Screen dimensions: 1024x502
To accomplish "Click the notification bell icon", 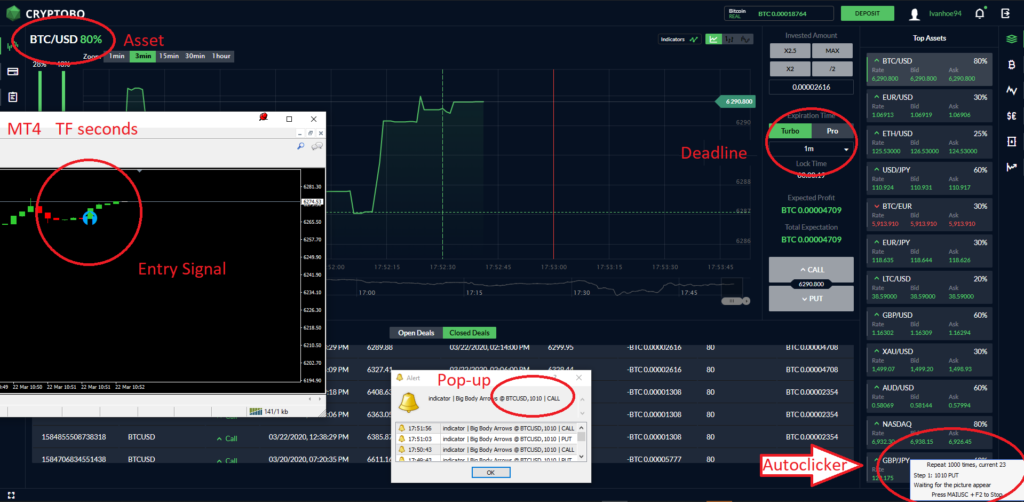I will pos(978,14).
